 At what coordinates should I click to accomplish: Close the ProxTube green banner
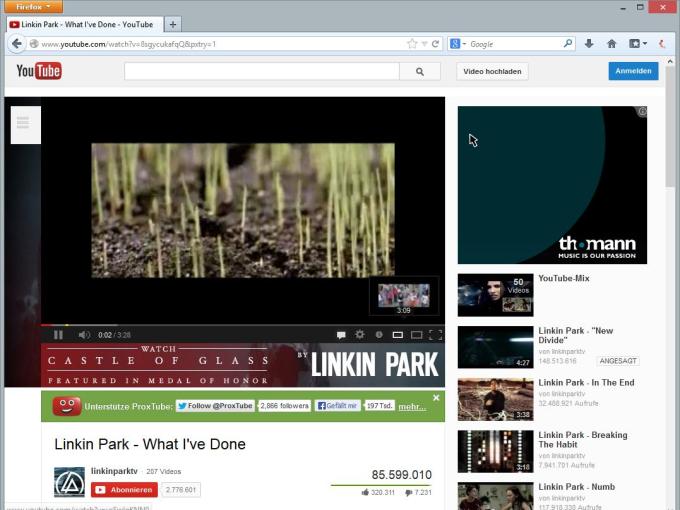(x=436, y=398)
